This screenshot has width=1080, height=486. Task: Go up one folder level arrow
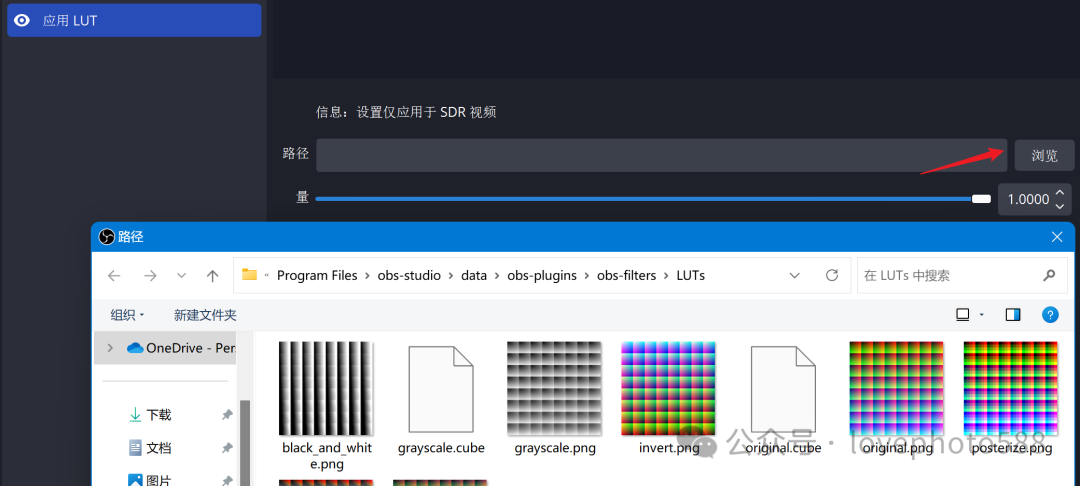(x=212, y=275)
